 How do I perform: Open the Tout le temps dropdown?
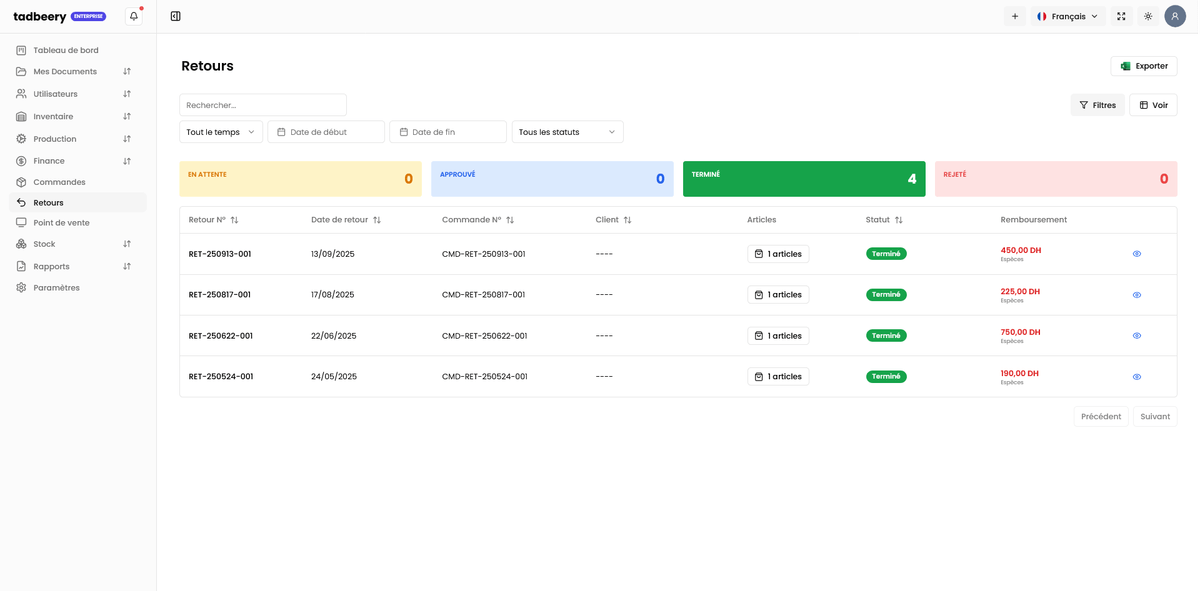click(221, 132)
